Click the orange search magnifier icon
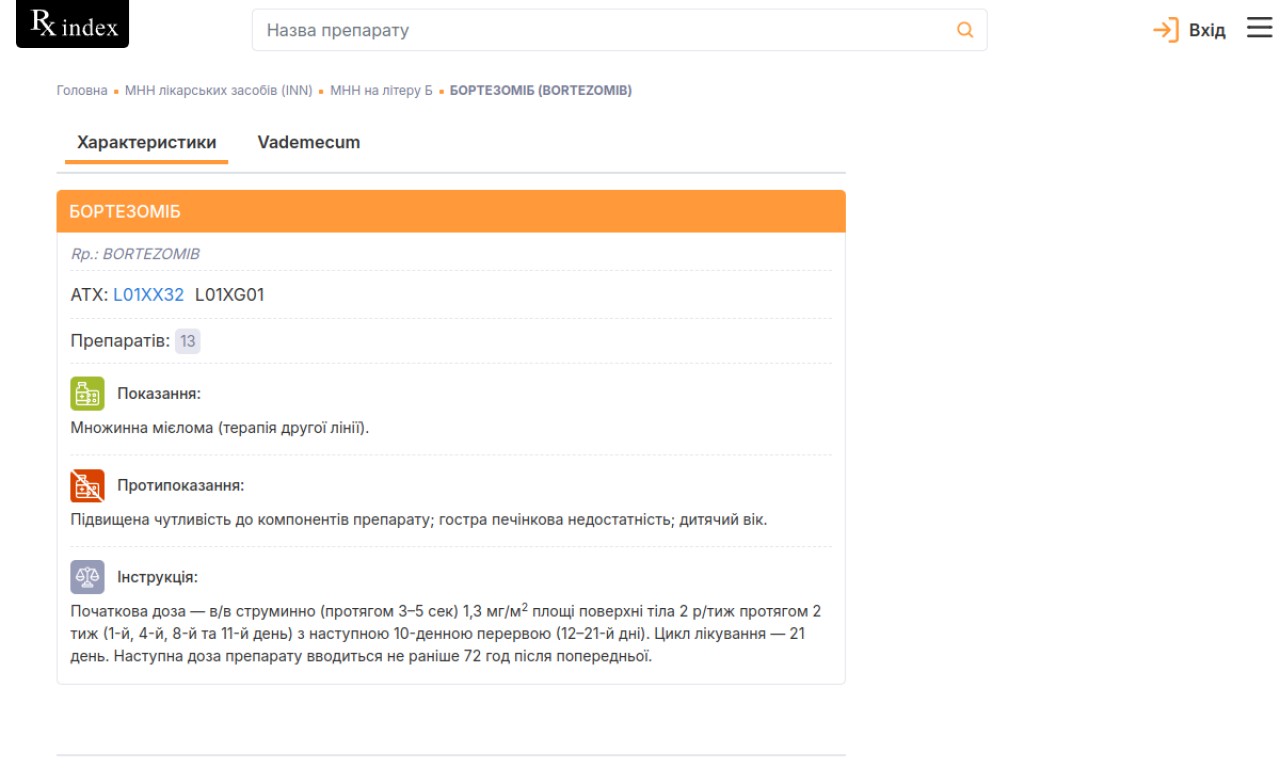 click(965, 30)
